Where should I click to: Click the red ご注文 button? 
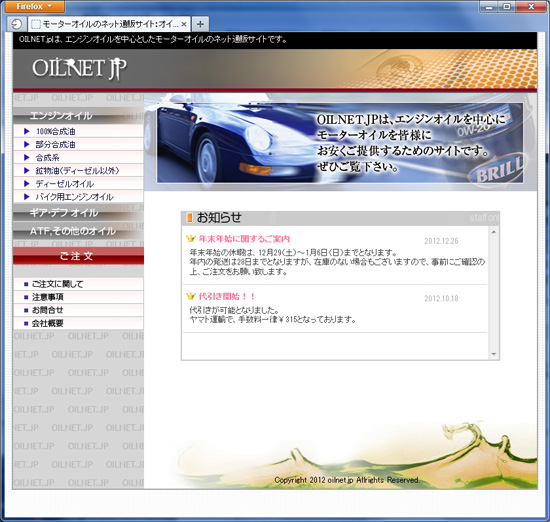click(x=78, y=256)
